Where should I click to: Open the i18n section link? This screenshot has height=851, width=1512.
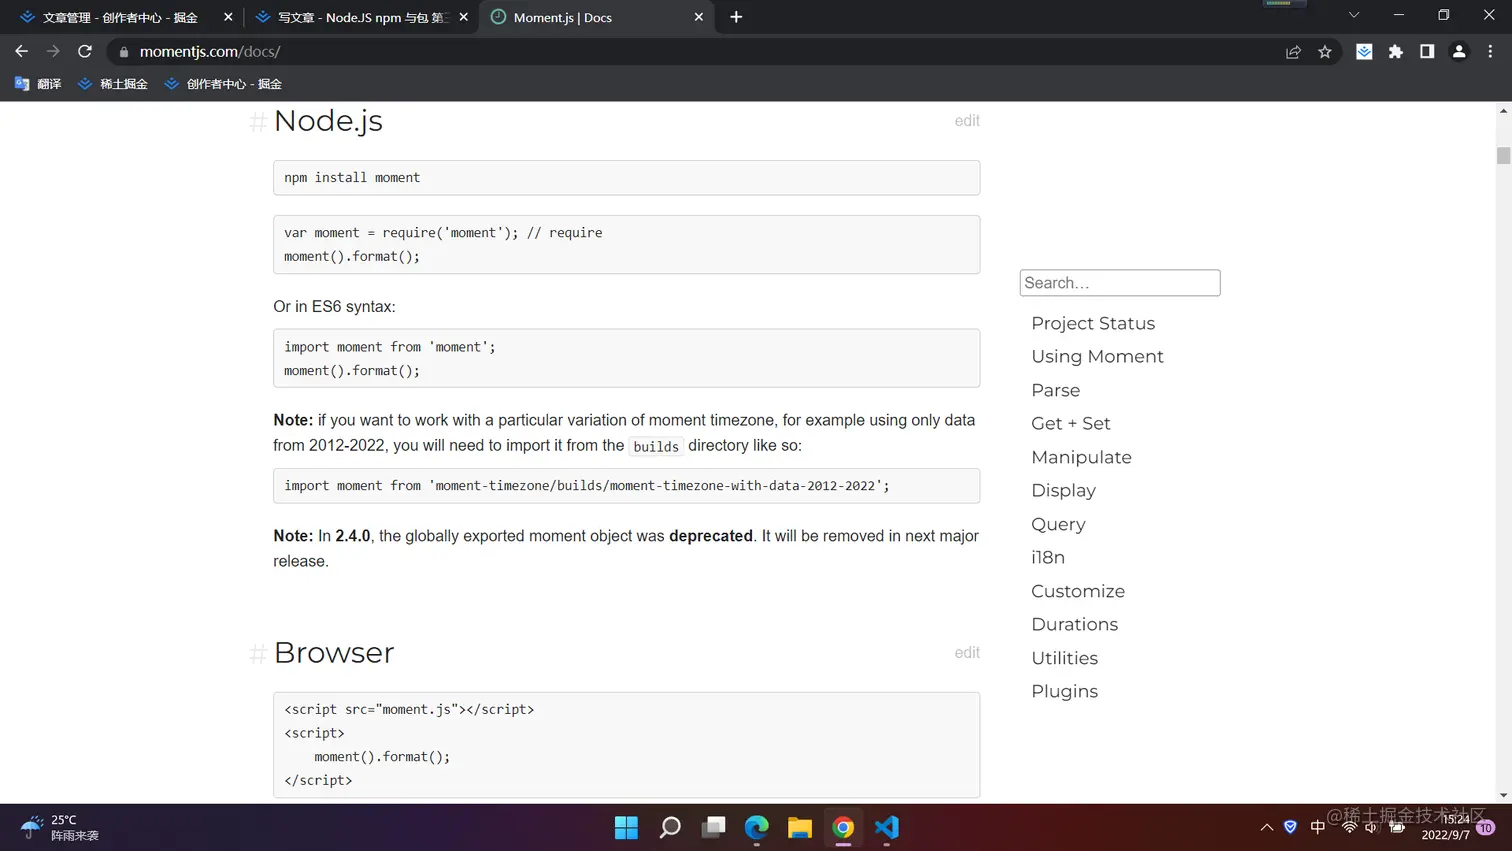point(1048,558)
